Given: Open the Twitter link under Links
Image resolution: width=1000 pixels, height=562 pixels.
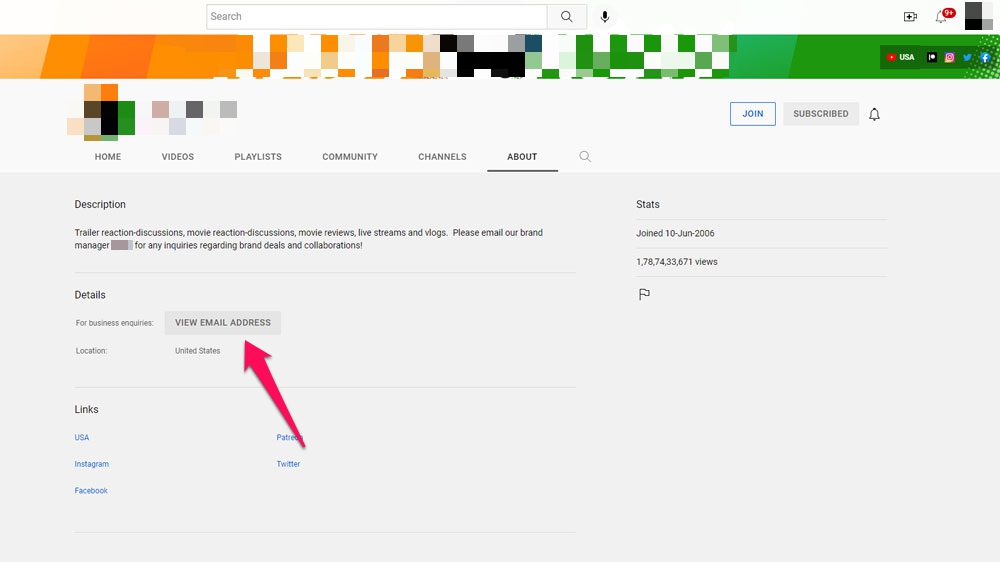Looking at the screenshot, I should (288, 464).
